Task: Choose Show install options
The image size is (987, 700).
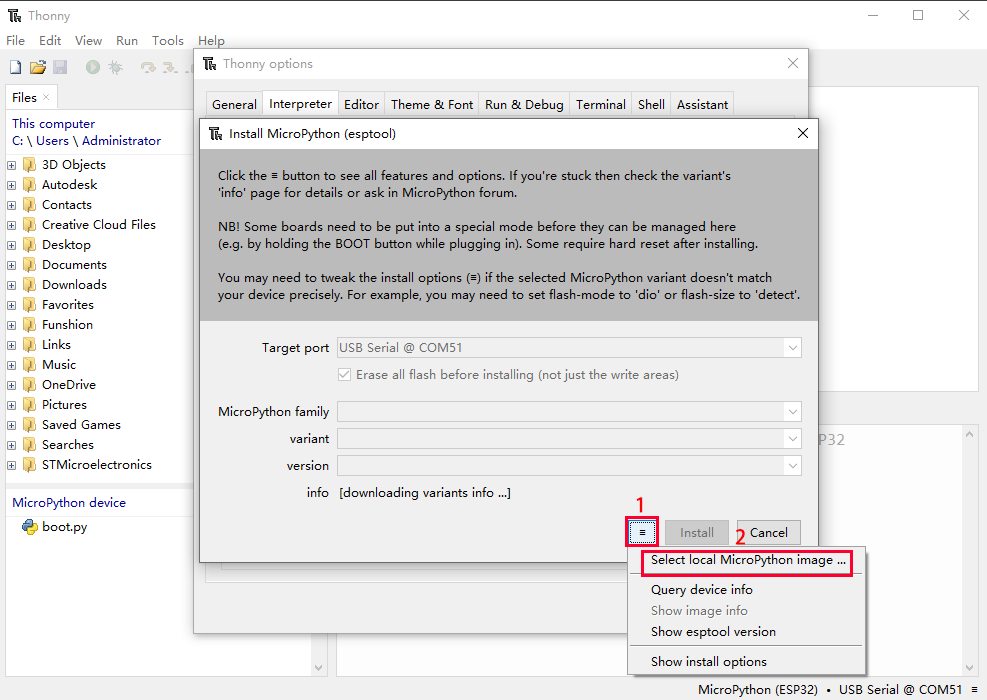Action: point(708,662)
